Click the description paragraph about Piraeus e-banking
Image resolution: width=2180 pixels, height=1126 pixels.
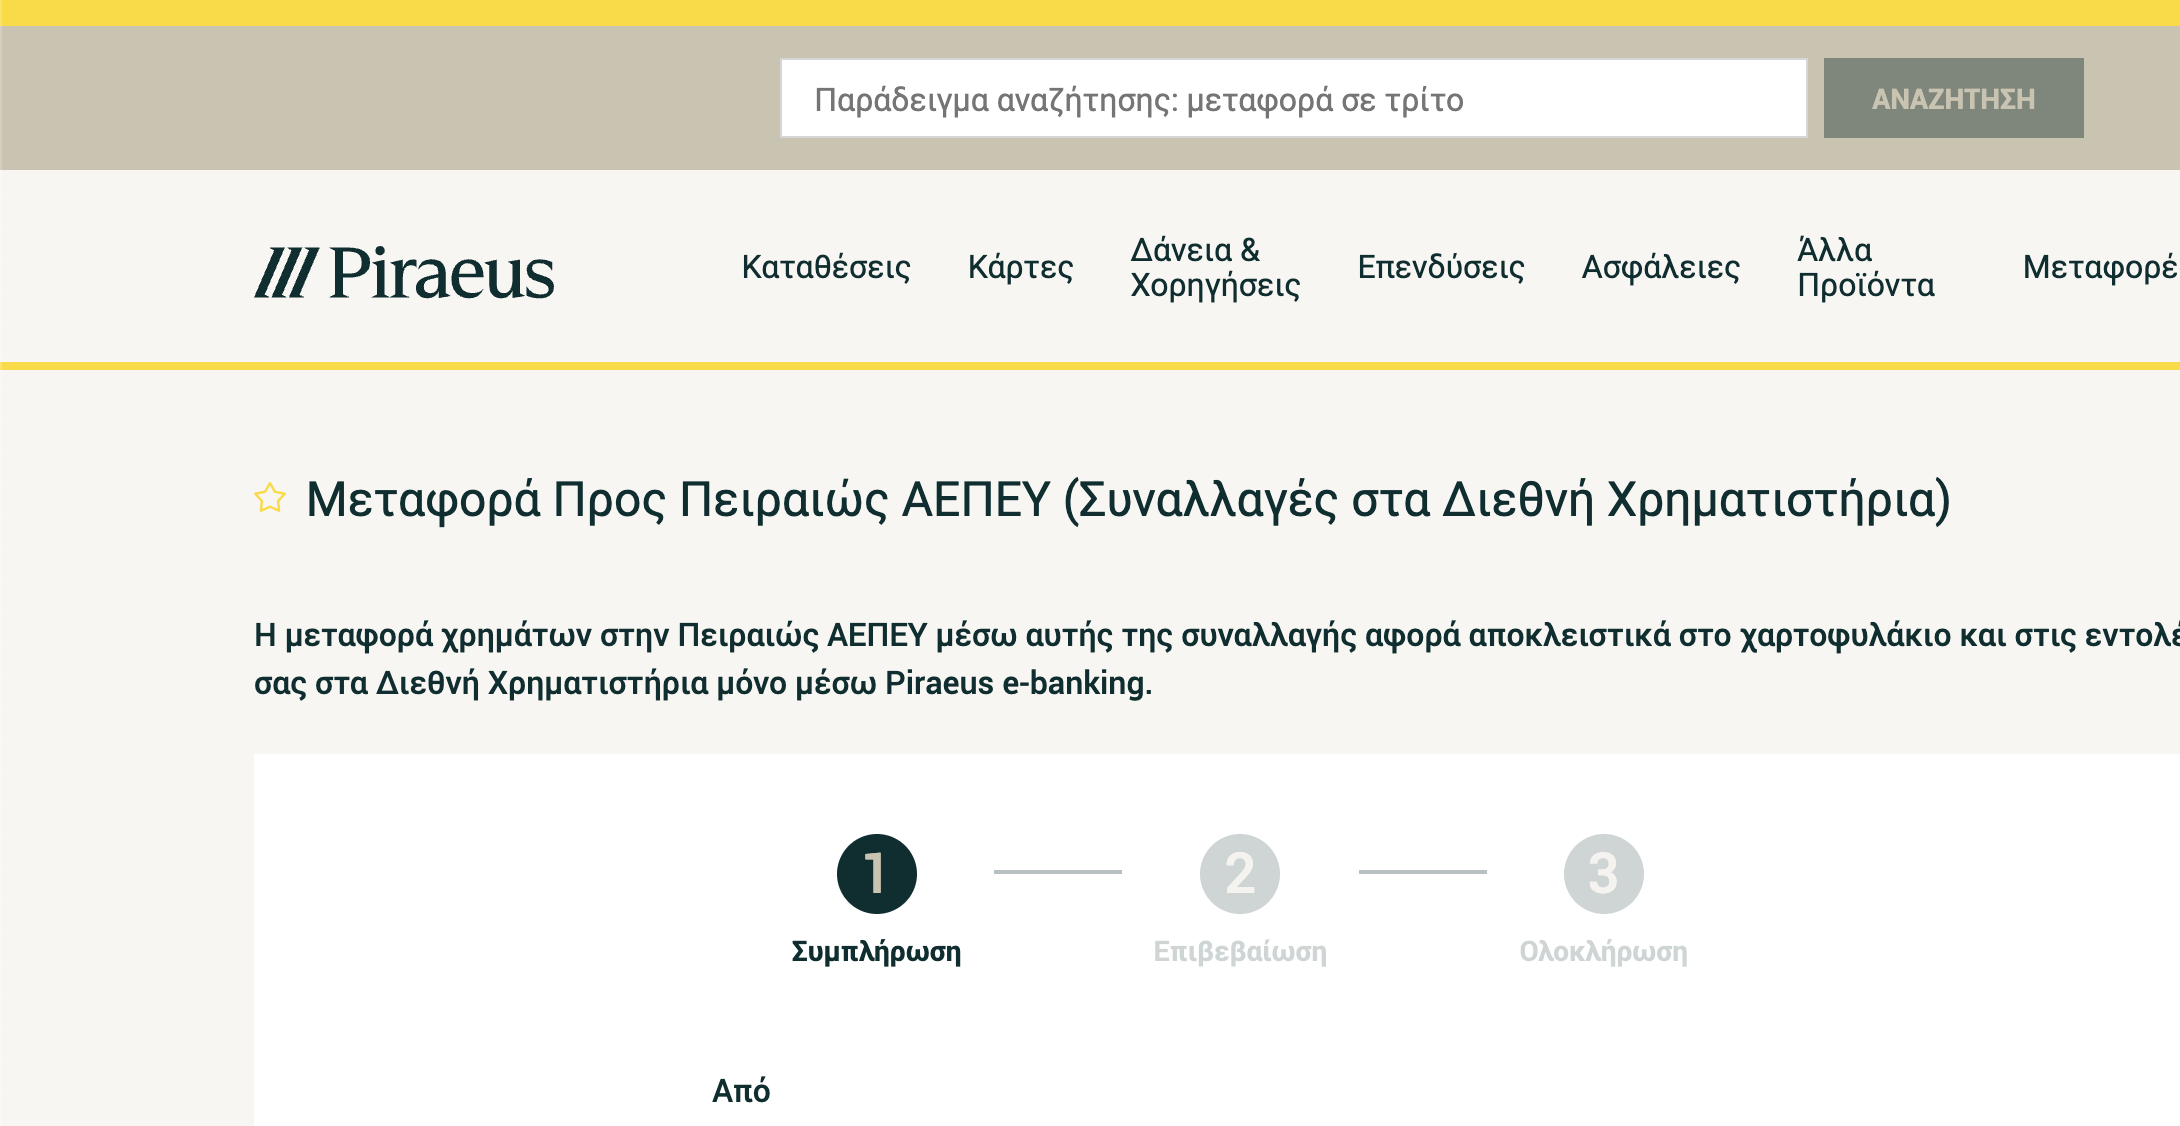pyautogui.click(x=1216, y=659)
